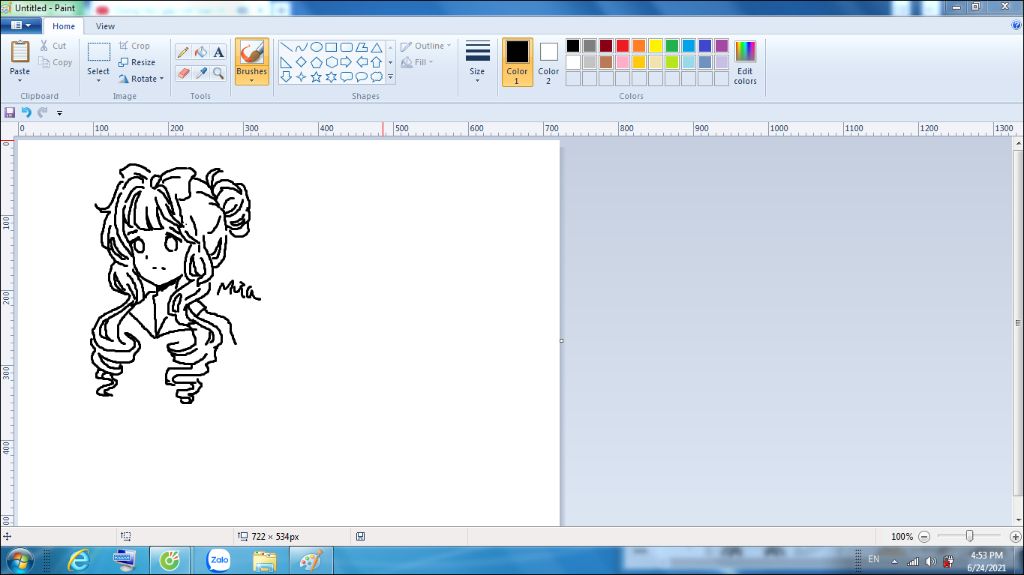This screenshot has width=1024, height=575.
Task: Open the Paint Help icon
Action: point(1016,25)
